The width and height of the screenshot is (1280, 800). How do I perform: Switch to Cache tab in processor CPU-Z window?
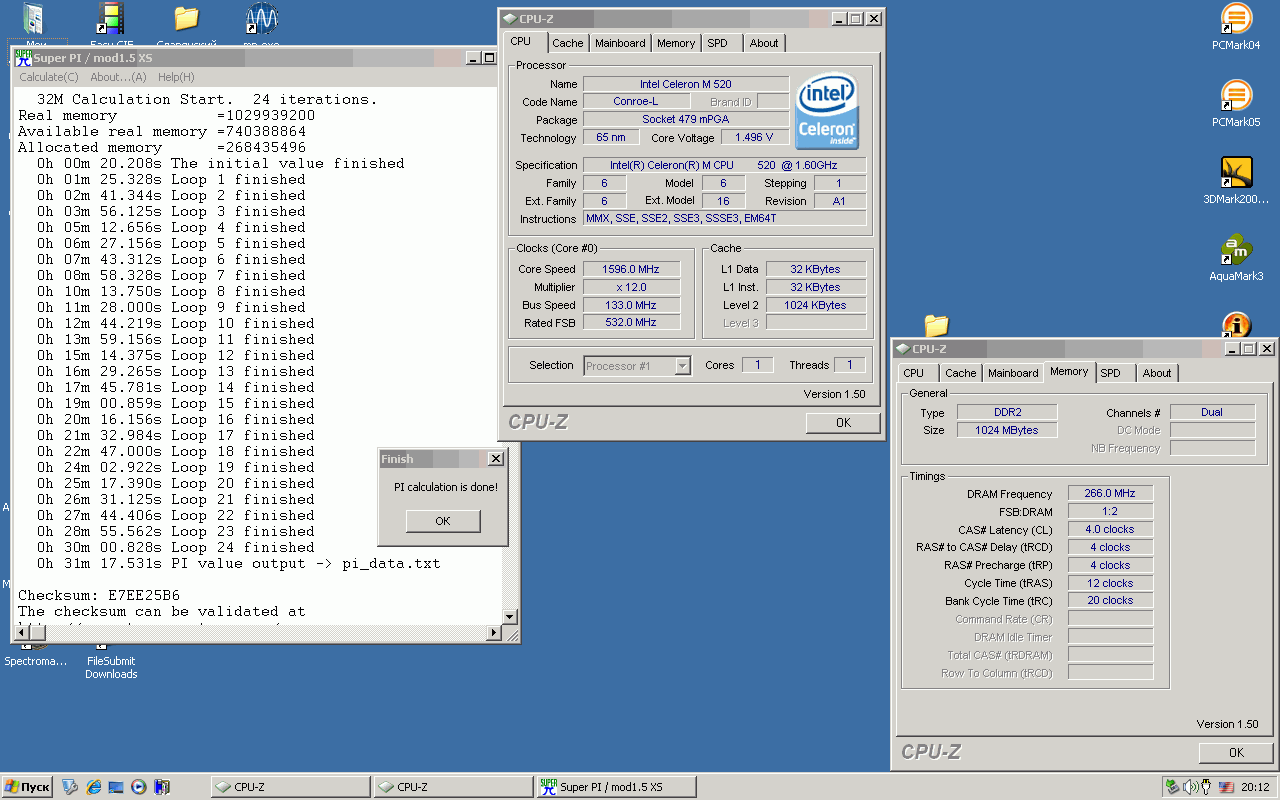[568, 43]
